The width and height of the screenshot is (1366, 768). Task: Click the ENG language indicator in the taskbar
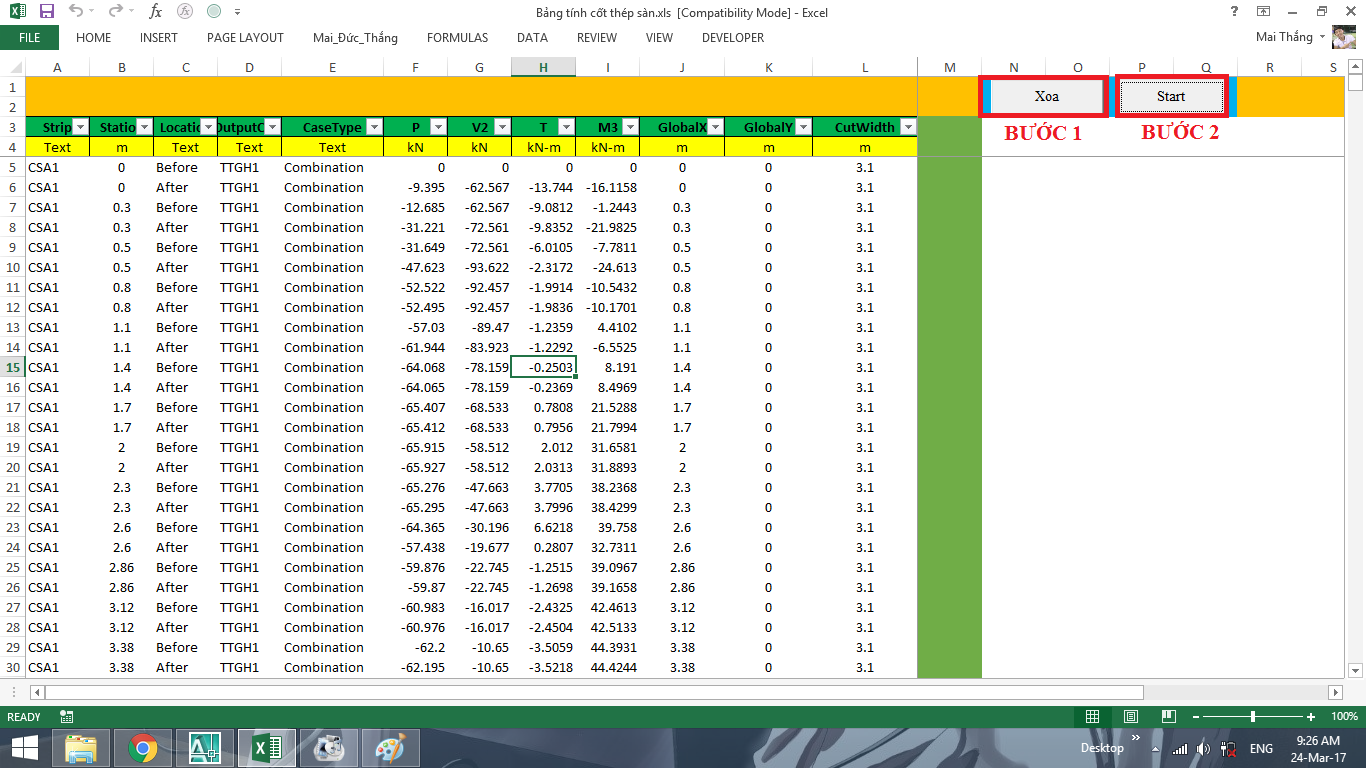[x=1261, y=748]
